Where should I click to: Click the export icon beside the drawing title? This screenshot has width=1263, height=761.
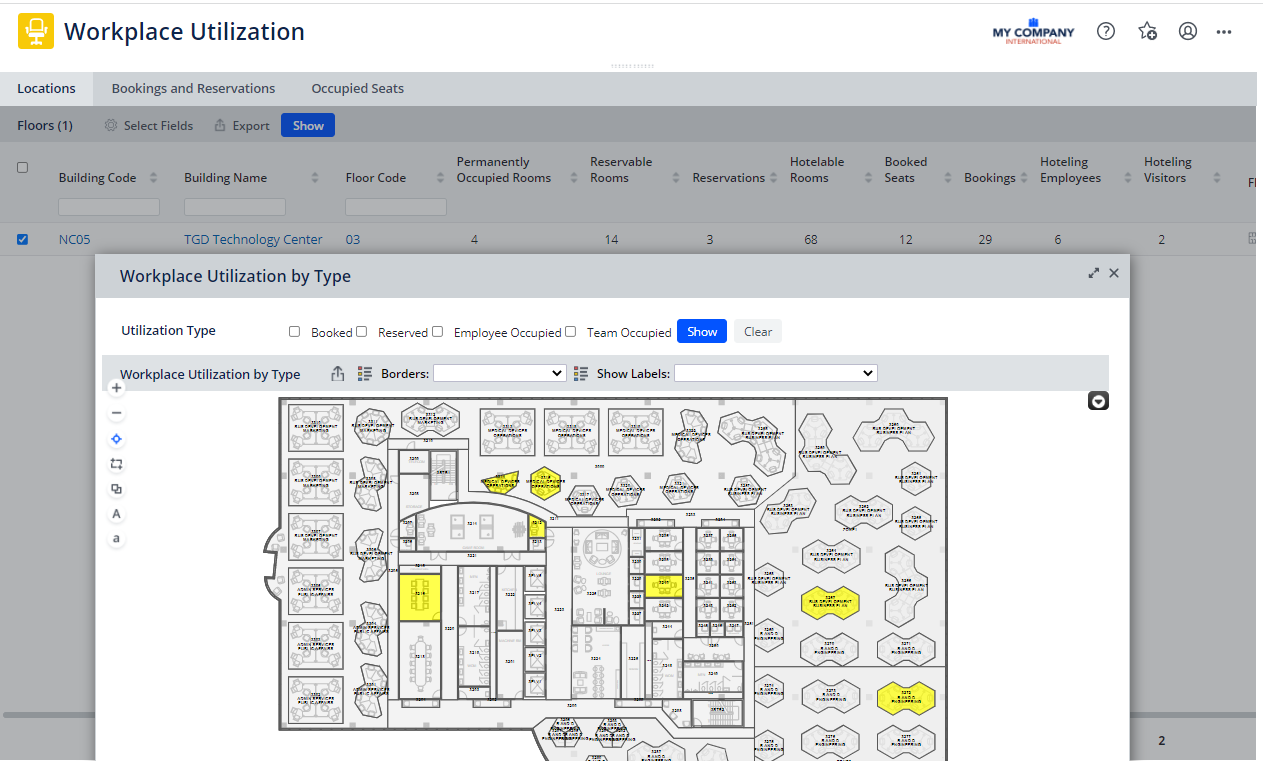coord(338,374)
